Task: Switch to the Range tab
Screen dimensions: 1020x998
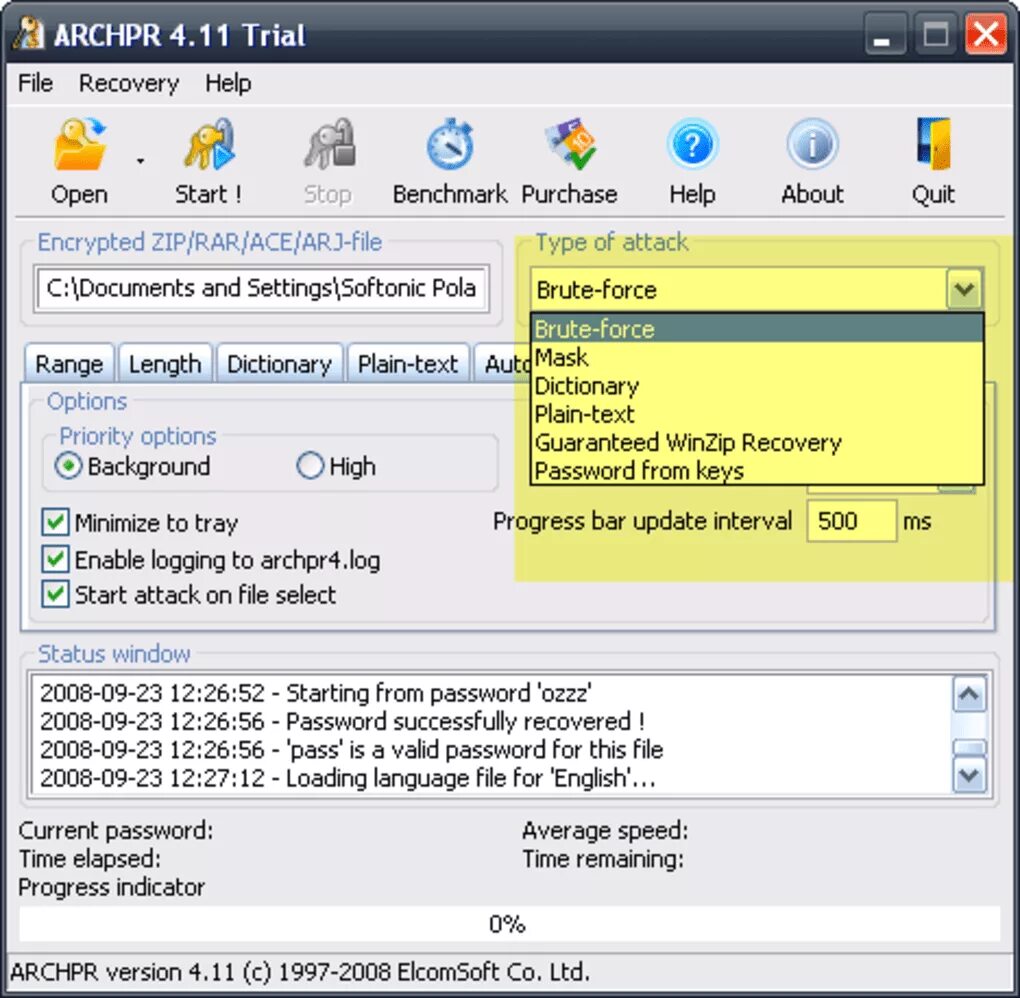Action: pyautogui.click(x=69, y=364)
